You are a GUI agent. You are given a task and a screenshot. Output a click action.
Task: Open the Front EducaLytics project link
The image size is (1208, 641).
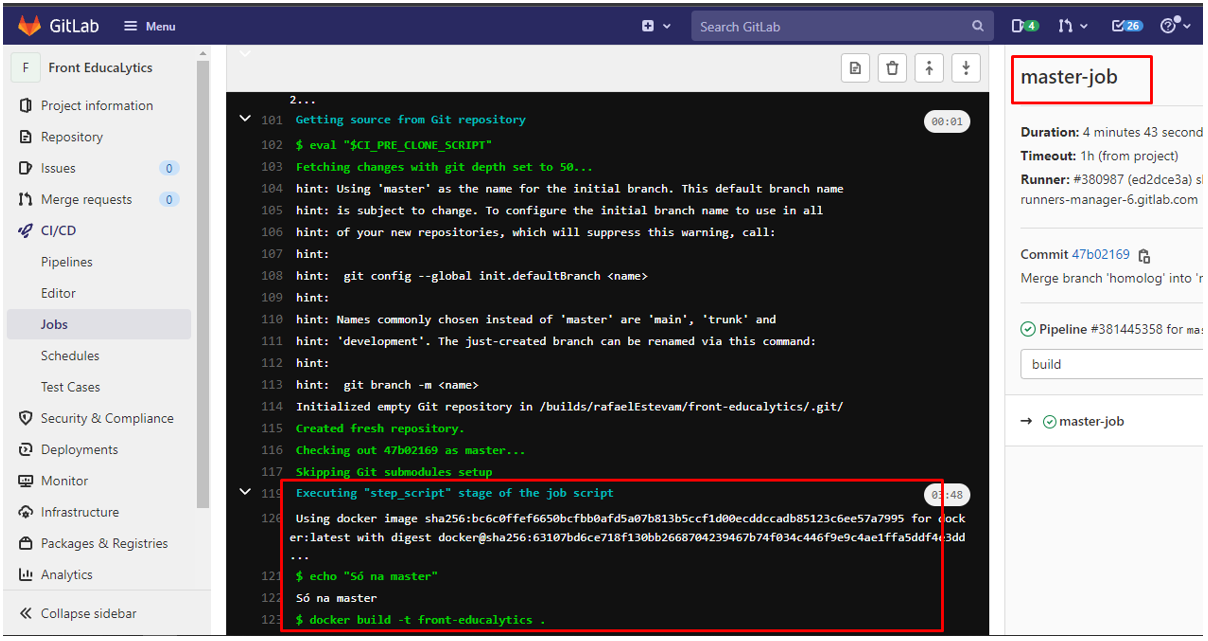coord(100,68)
